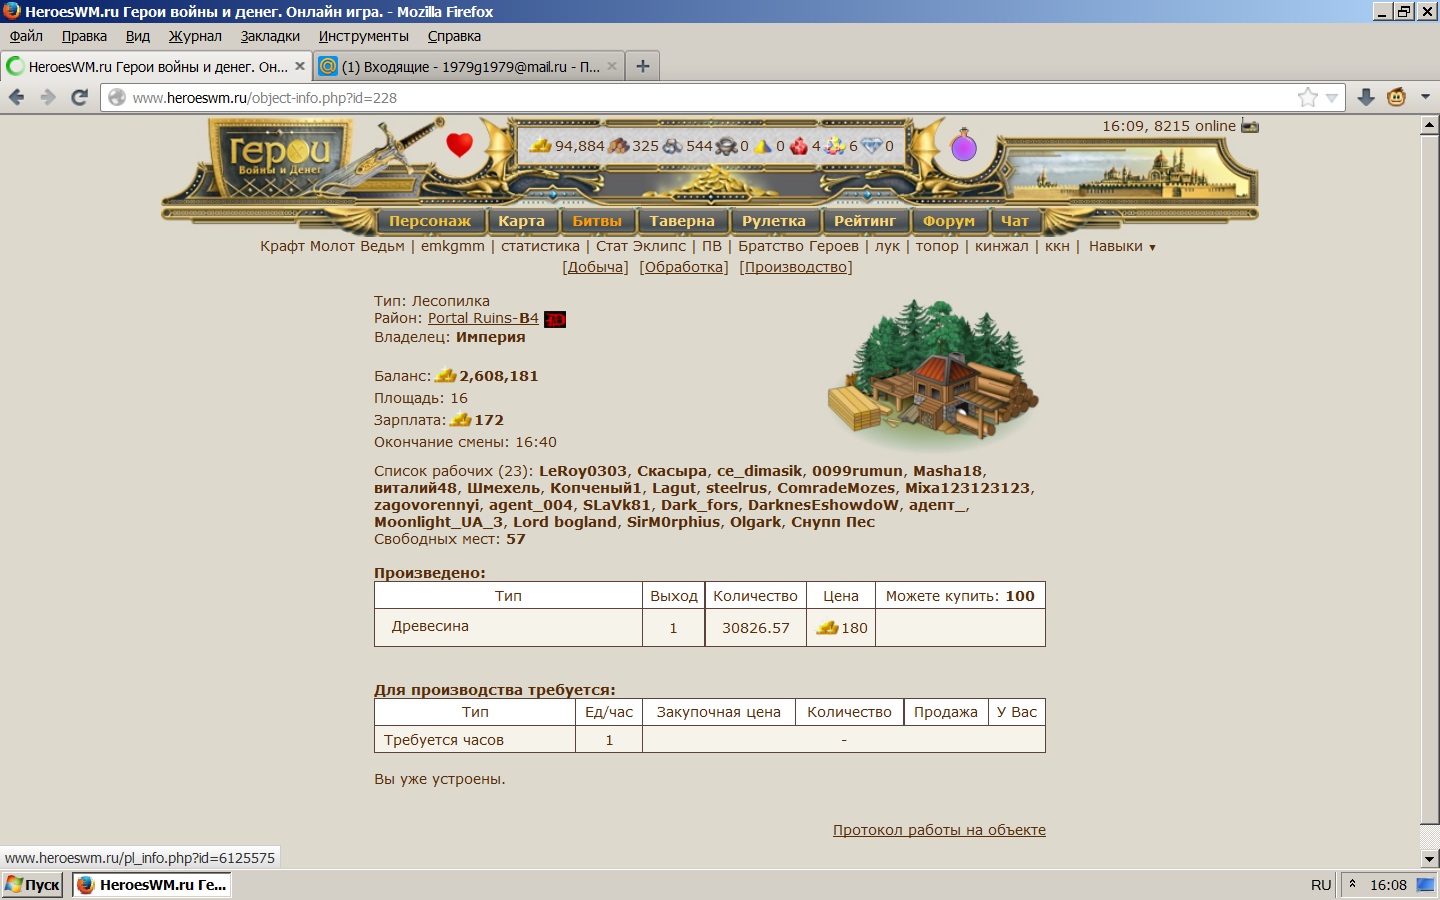Open the Закладки menu in Firefox
Viewport: 1440px width, 900px height.
click(x=270, y=36)
